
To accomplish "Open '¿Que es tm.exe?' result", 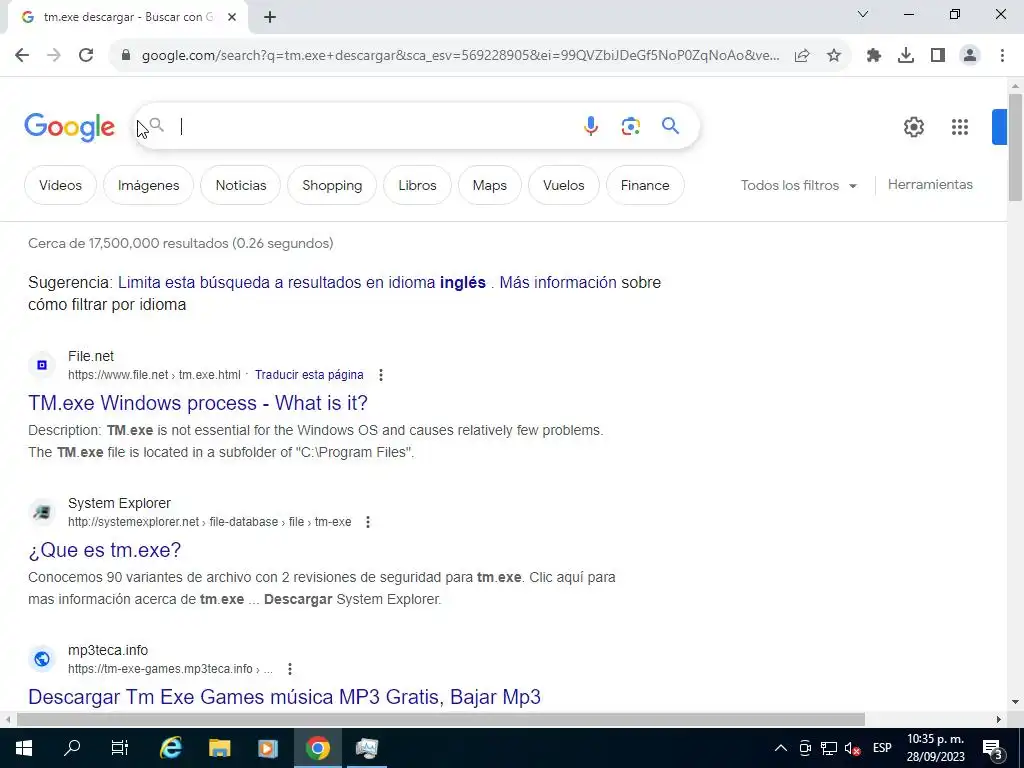I will coord(104,550).
